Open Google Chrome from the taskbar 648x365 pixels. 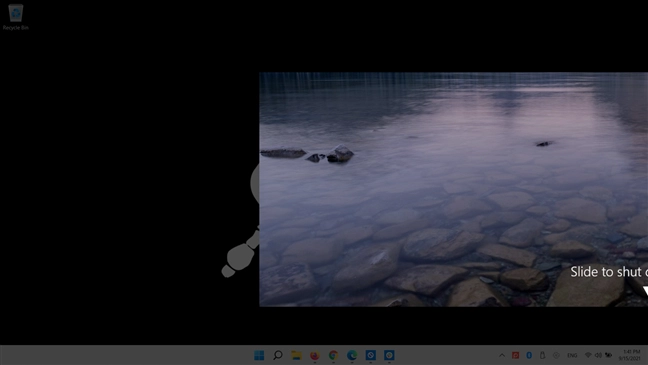click(334, 355)
